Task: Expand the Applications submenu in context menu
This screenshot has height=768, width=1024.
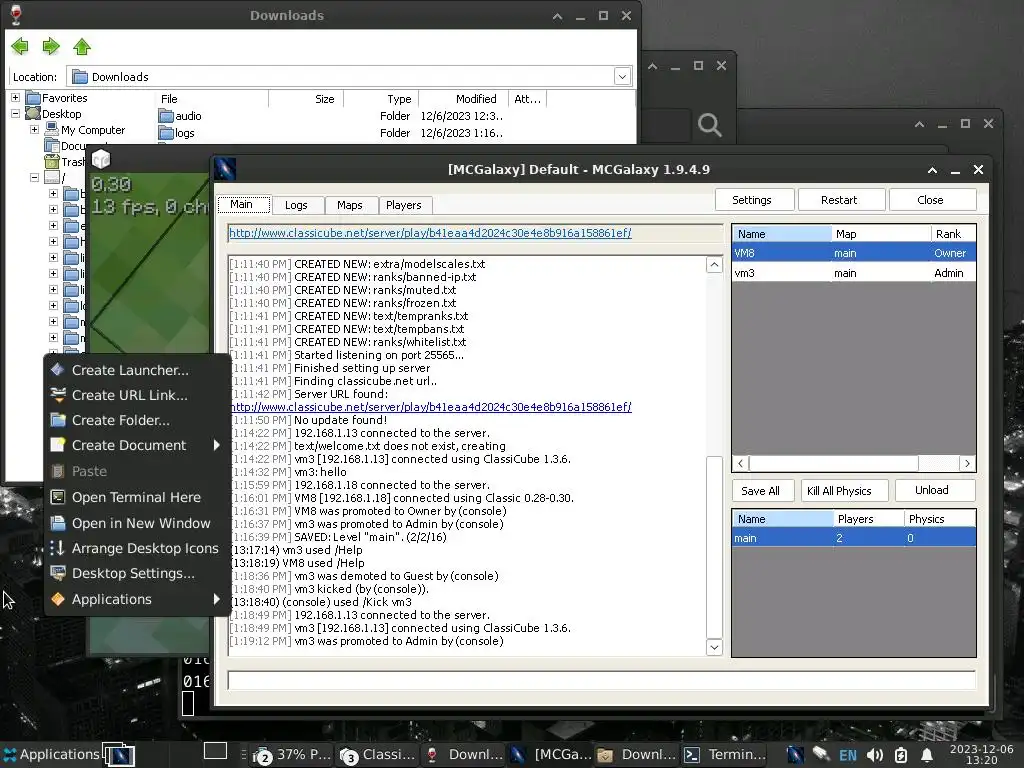Action: (x=137, y=599)
